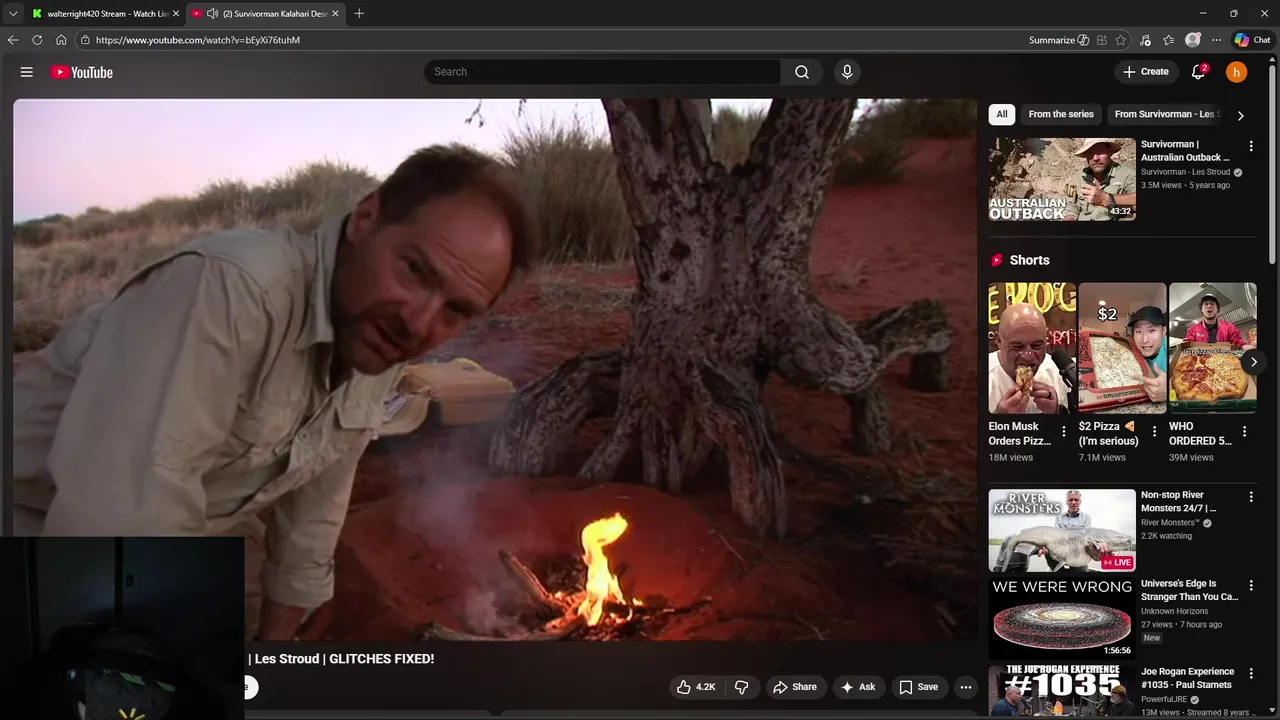The width and height of the screenshot is (1280, 720).
Task: Open YouTube notifications bell
Action: point(1198,72)
